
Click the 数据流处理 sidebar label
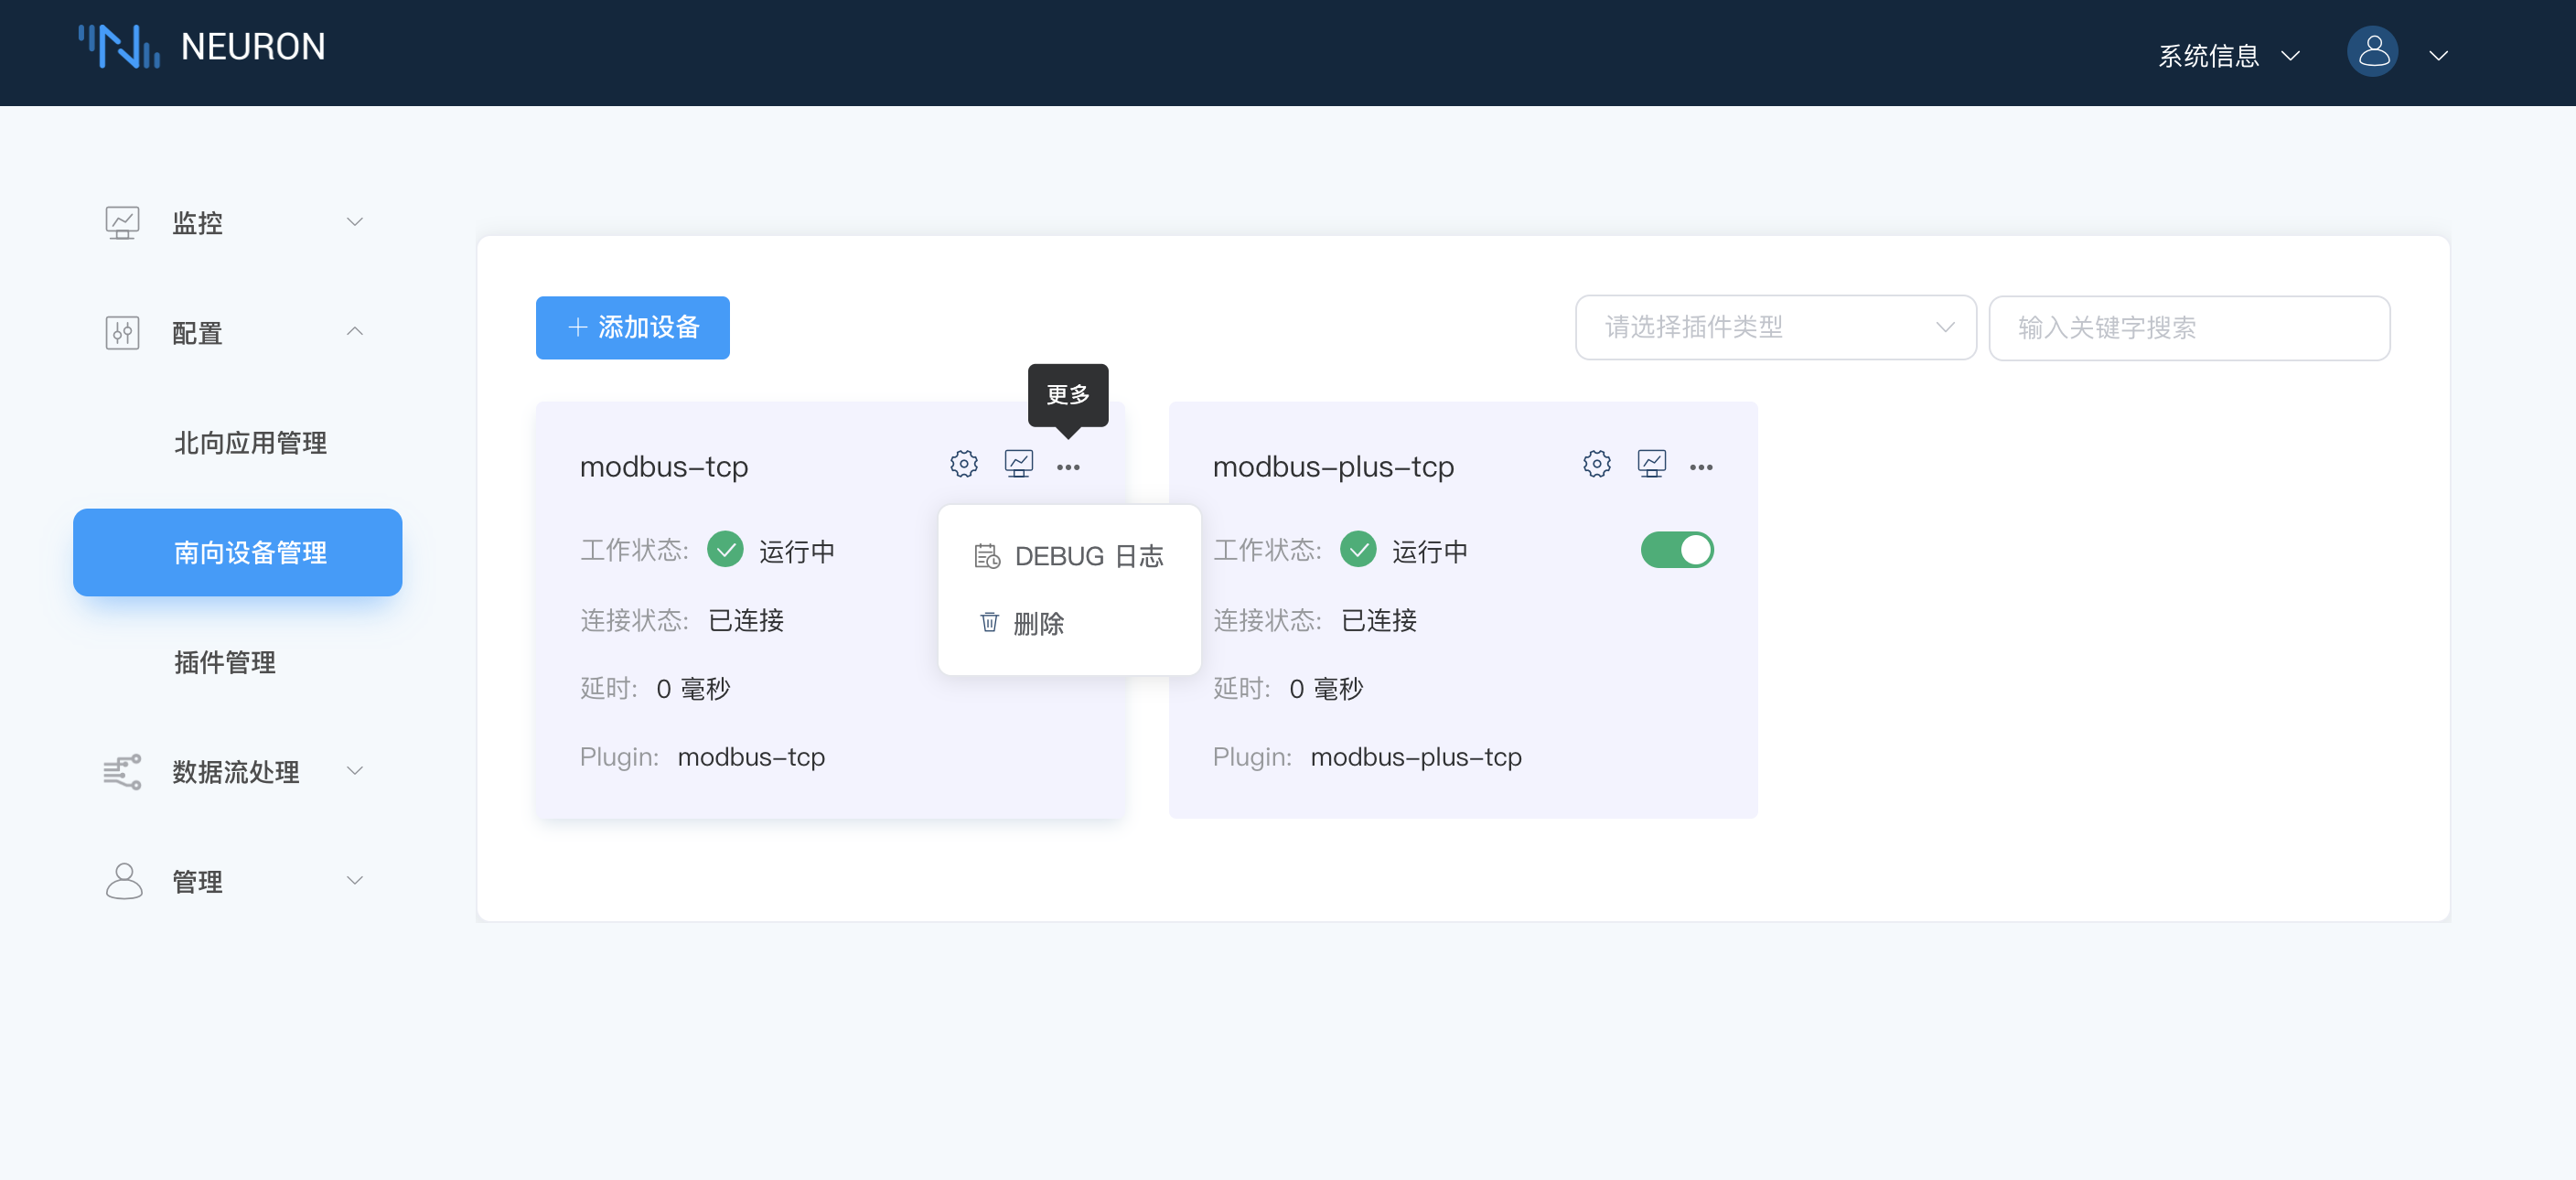235,772
